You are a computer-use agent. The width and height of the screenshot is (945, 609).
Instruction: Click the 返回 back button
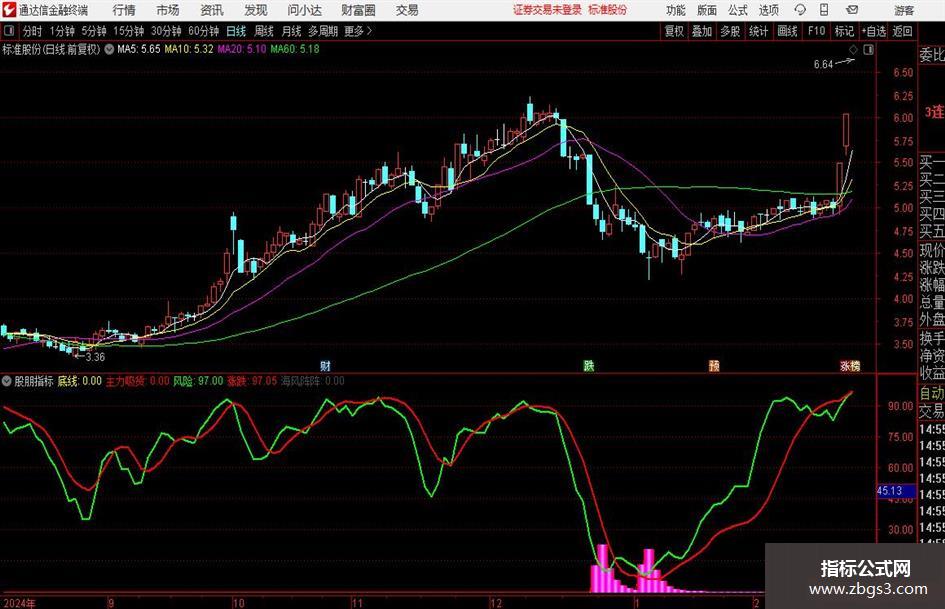click(902, 31)
